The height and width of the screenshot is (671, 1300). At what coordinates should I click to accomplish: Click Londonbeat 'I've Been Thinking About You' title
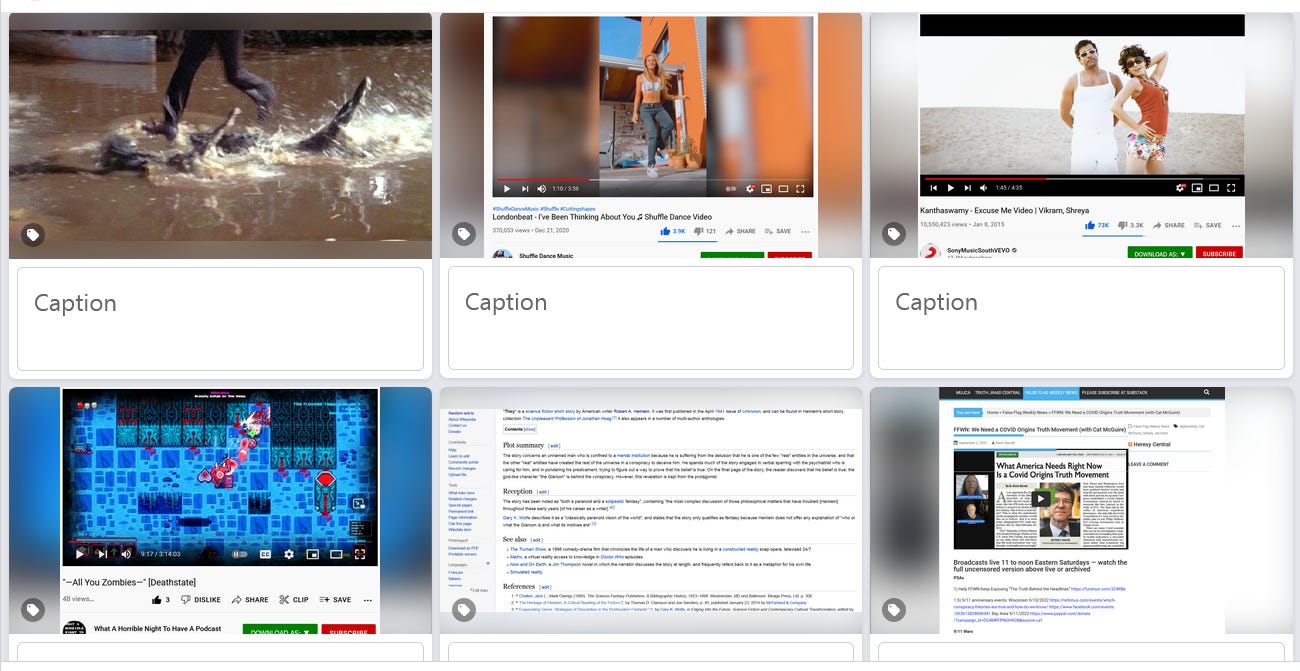coord(602,217)
